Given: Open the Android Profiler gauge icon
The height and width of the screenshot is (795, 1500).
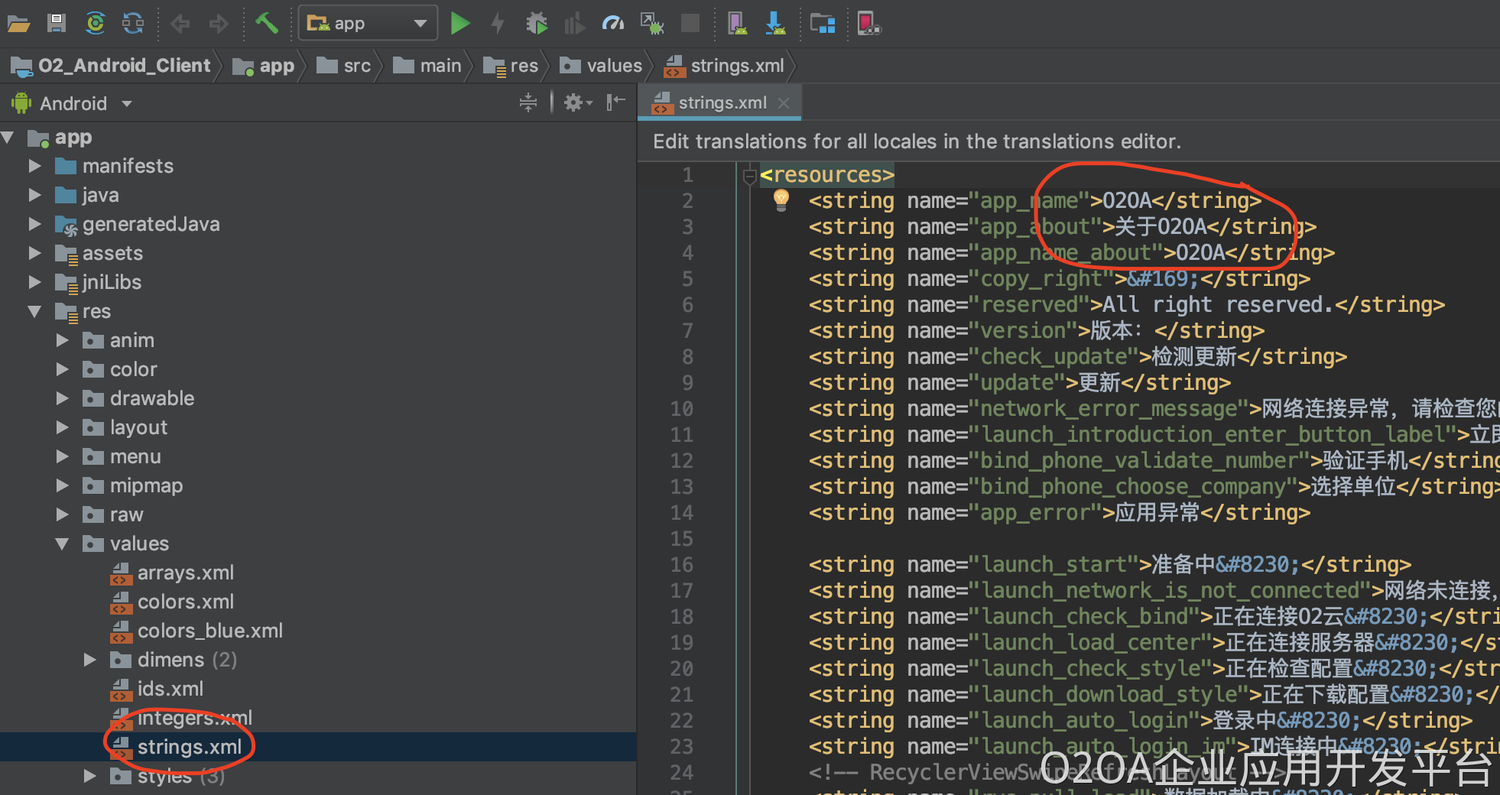Looking at the screenshot, I should pos(613,23).
